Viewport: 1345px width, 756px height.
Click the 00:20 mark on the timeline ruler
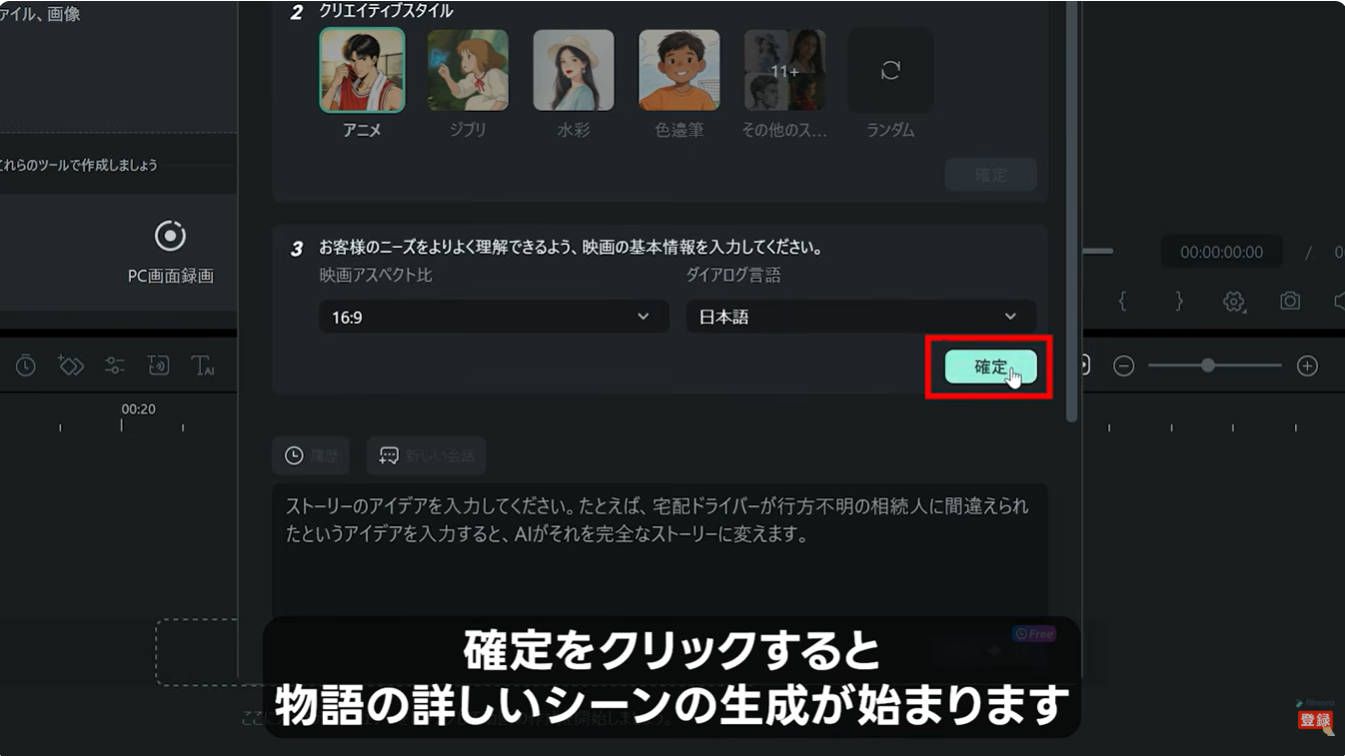[x=138, y=409]
